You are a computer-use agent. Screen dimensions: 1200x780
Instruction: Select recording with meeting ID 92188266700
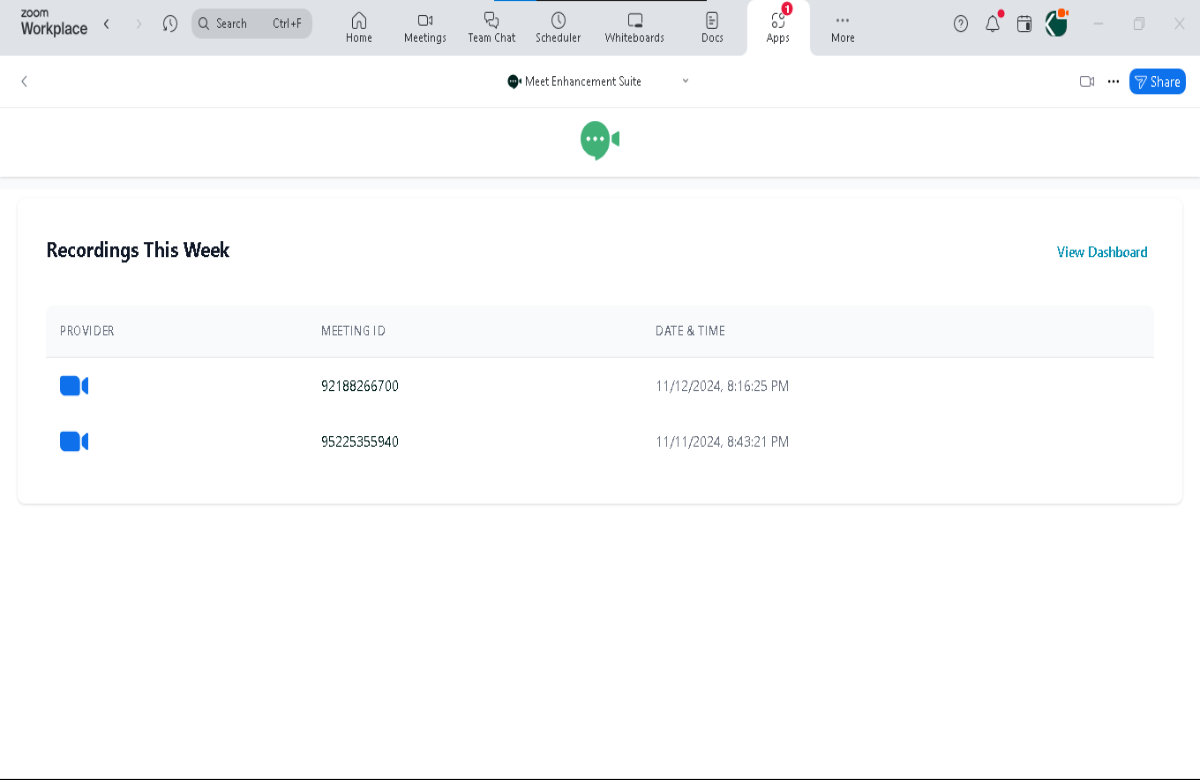tap(360, 386)
